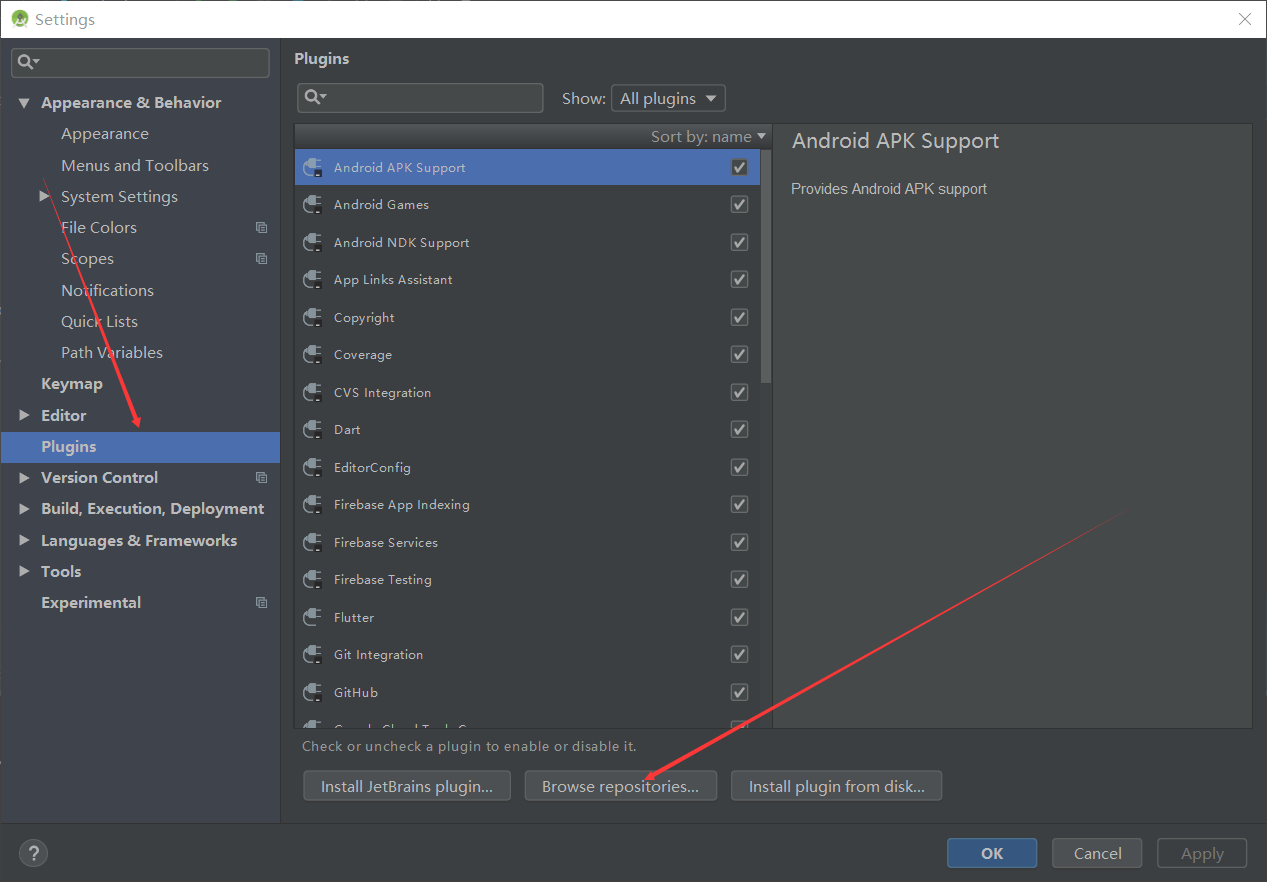Click the Dart plugin icon
Image resolution: width=1267 pixels, height=882 pixels.
click(x=312, y=429)
